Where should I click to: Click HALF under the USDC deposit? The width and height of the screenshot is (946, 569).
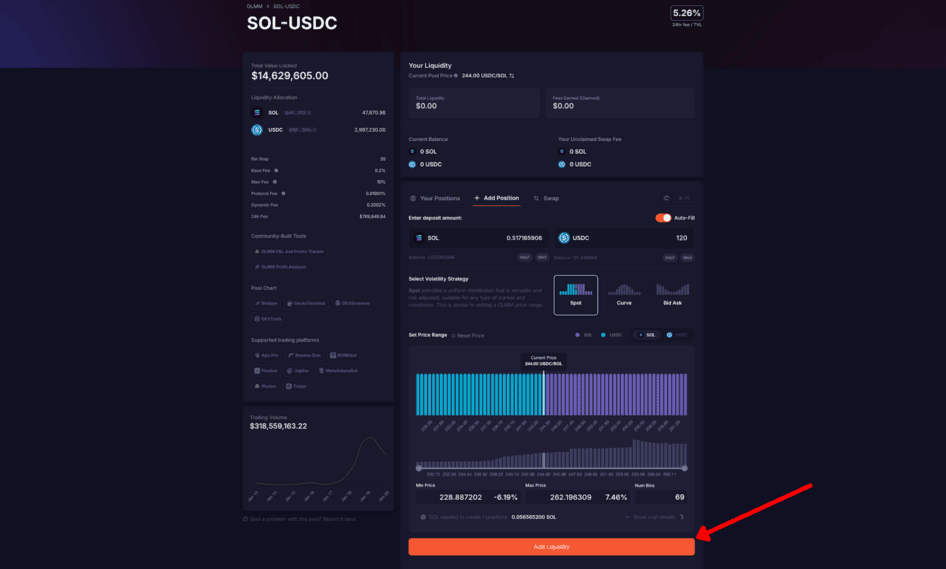(670, 258)
